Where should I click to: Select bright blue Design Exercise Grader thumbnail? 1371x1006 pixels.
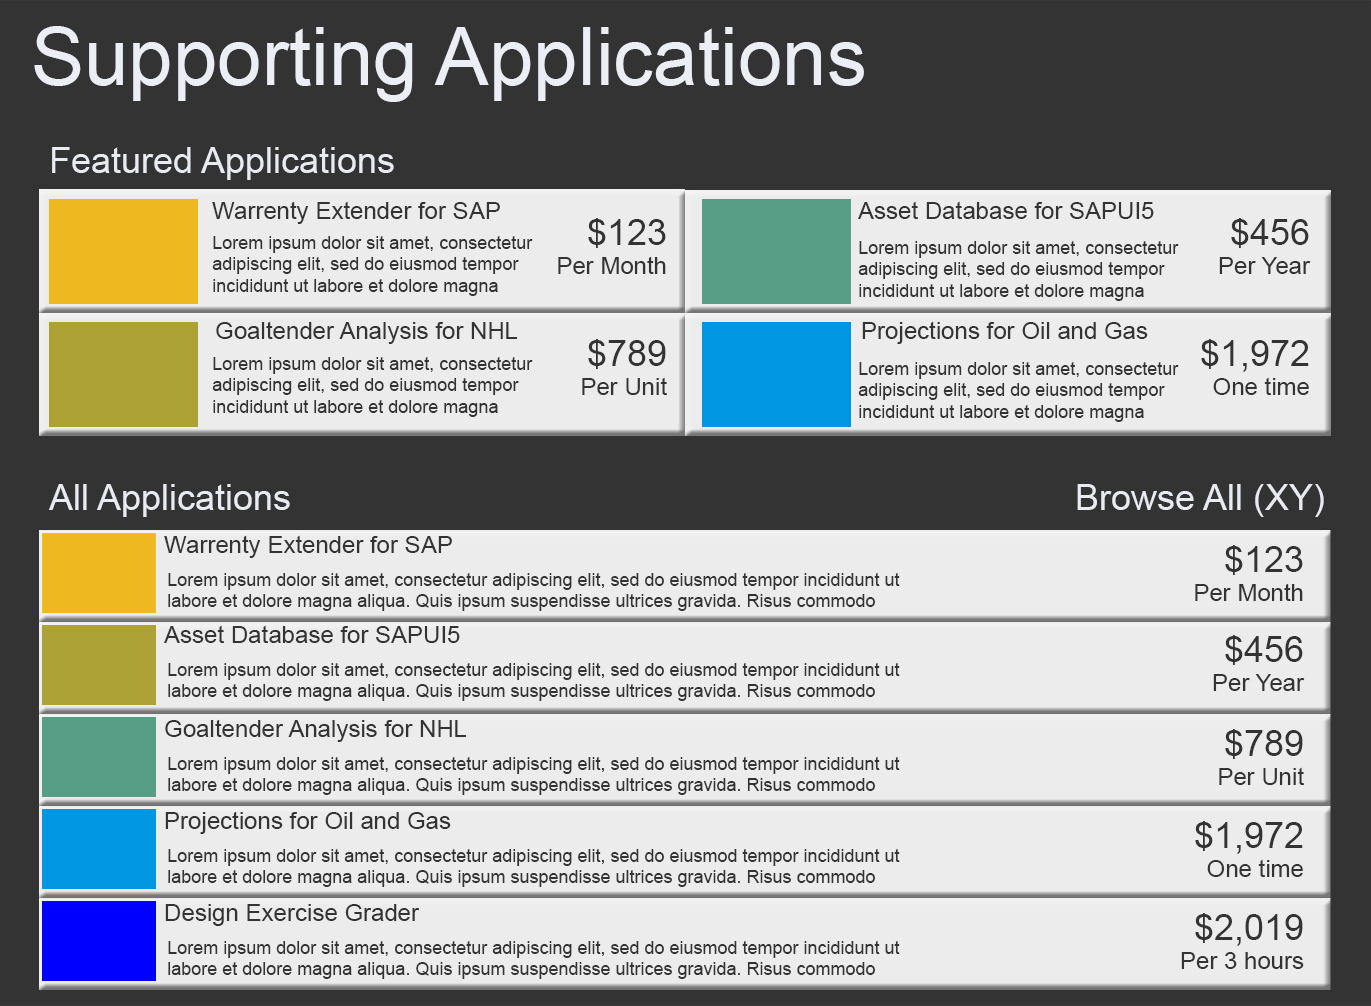click(99, 941)
